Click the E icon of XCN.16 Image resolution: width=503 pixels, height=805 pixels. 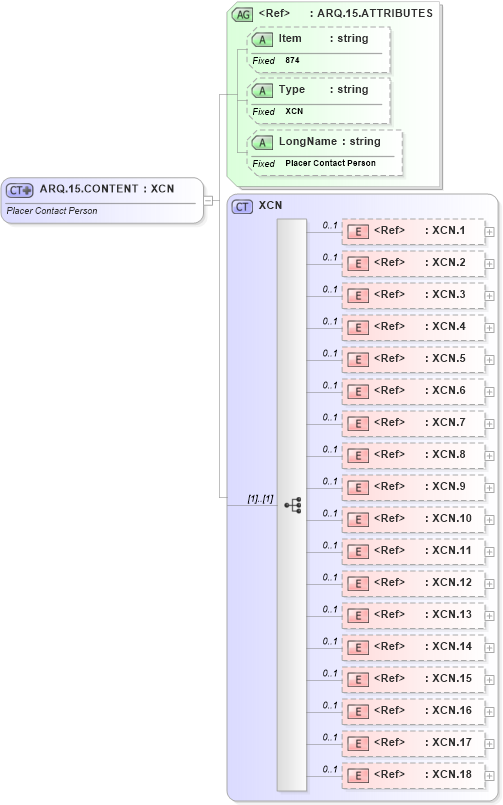[358, 712]
